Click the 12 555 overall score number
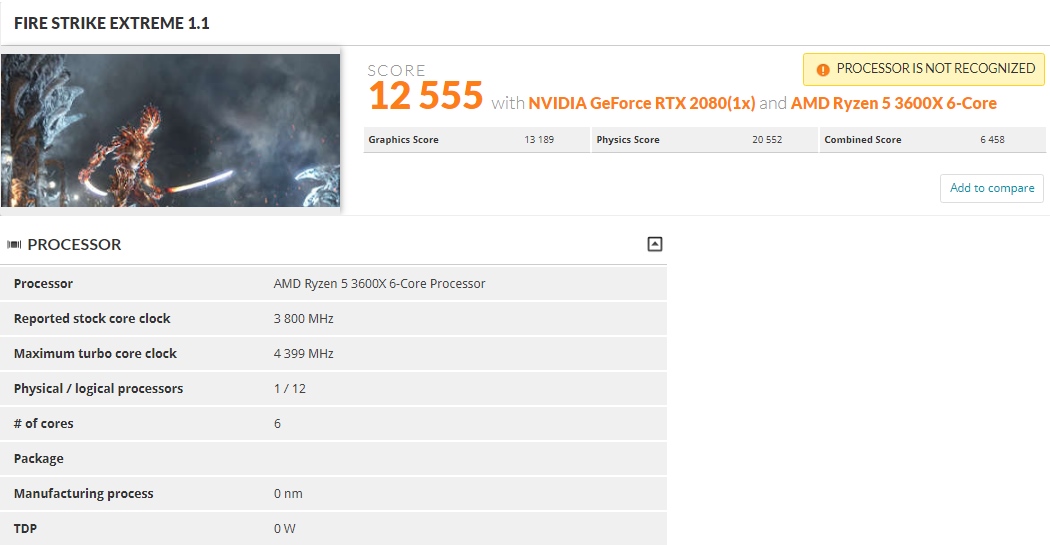 (425, 96)
